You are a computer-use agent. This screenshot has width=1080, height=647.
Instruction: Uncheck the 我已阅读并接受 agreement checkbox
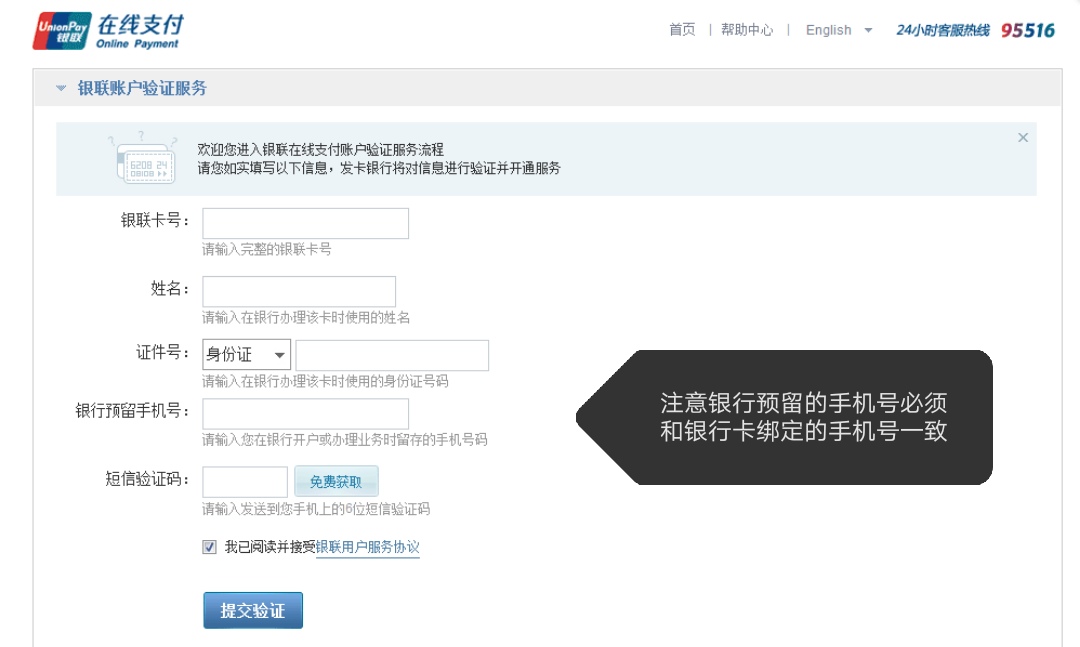click(x=208, y=547)
